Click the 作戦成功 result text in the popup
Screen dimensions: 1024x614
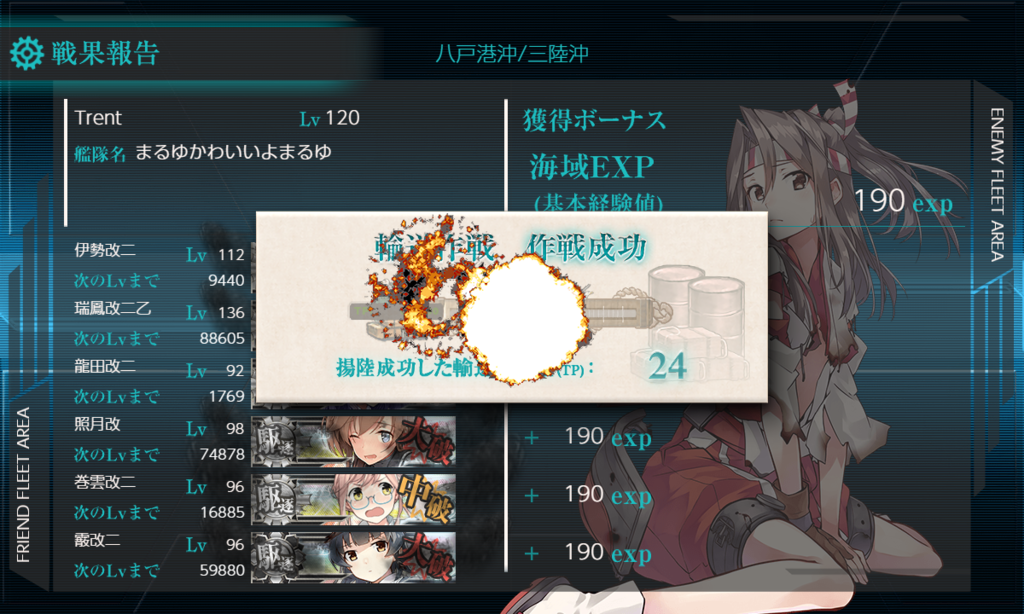click(x=586, y=247)
